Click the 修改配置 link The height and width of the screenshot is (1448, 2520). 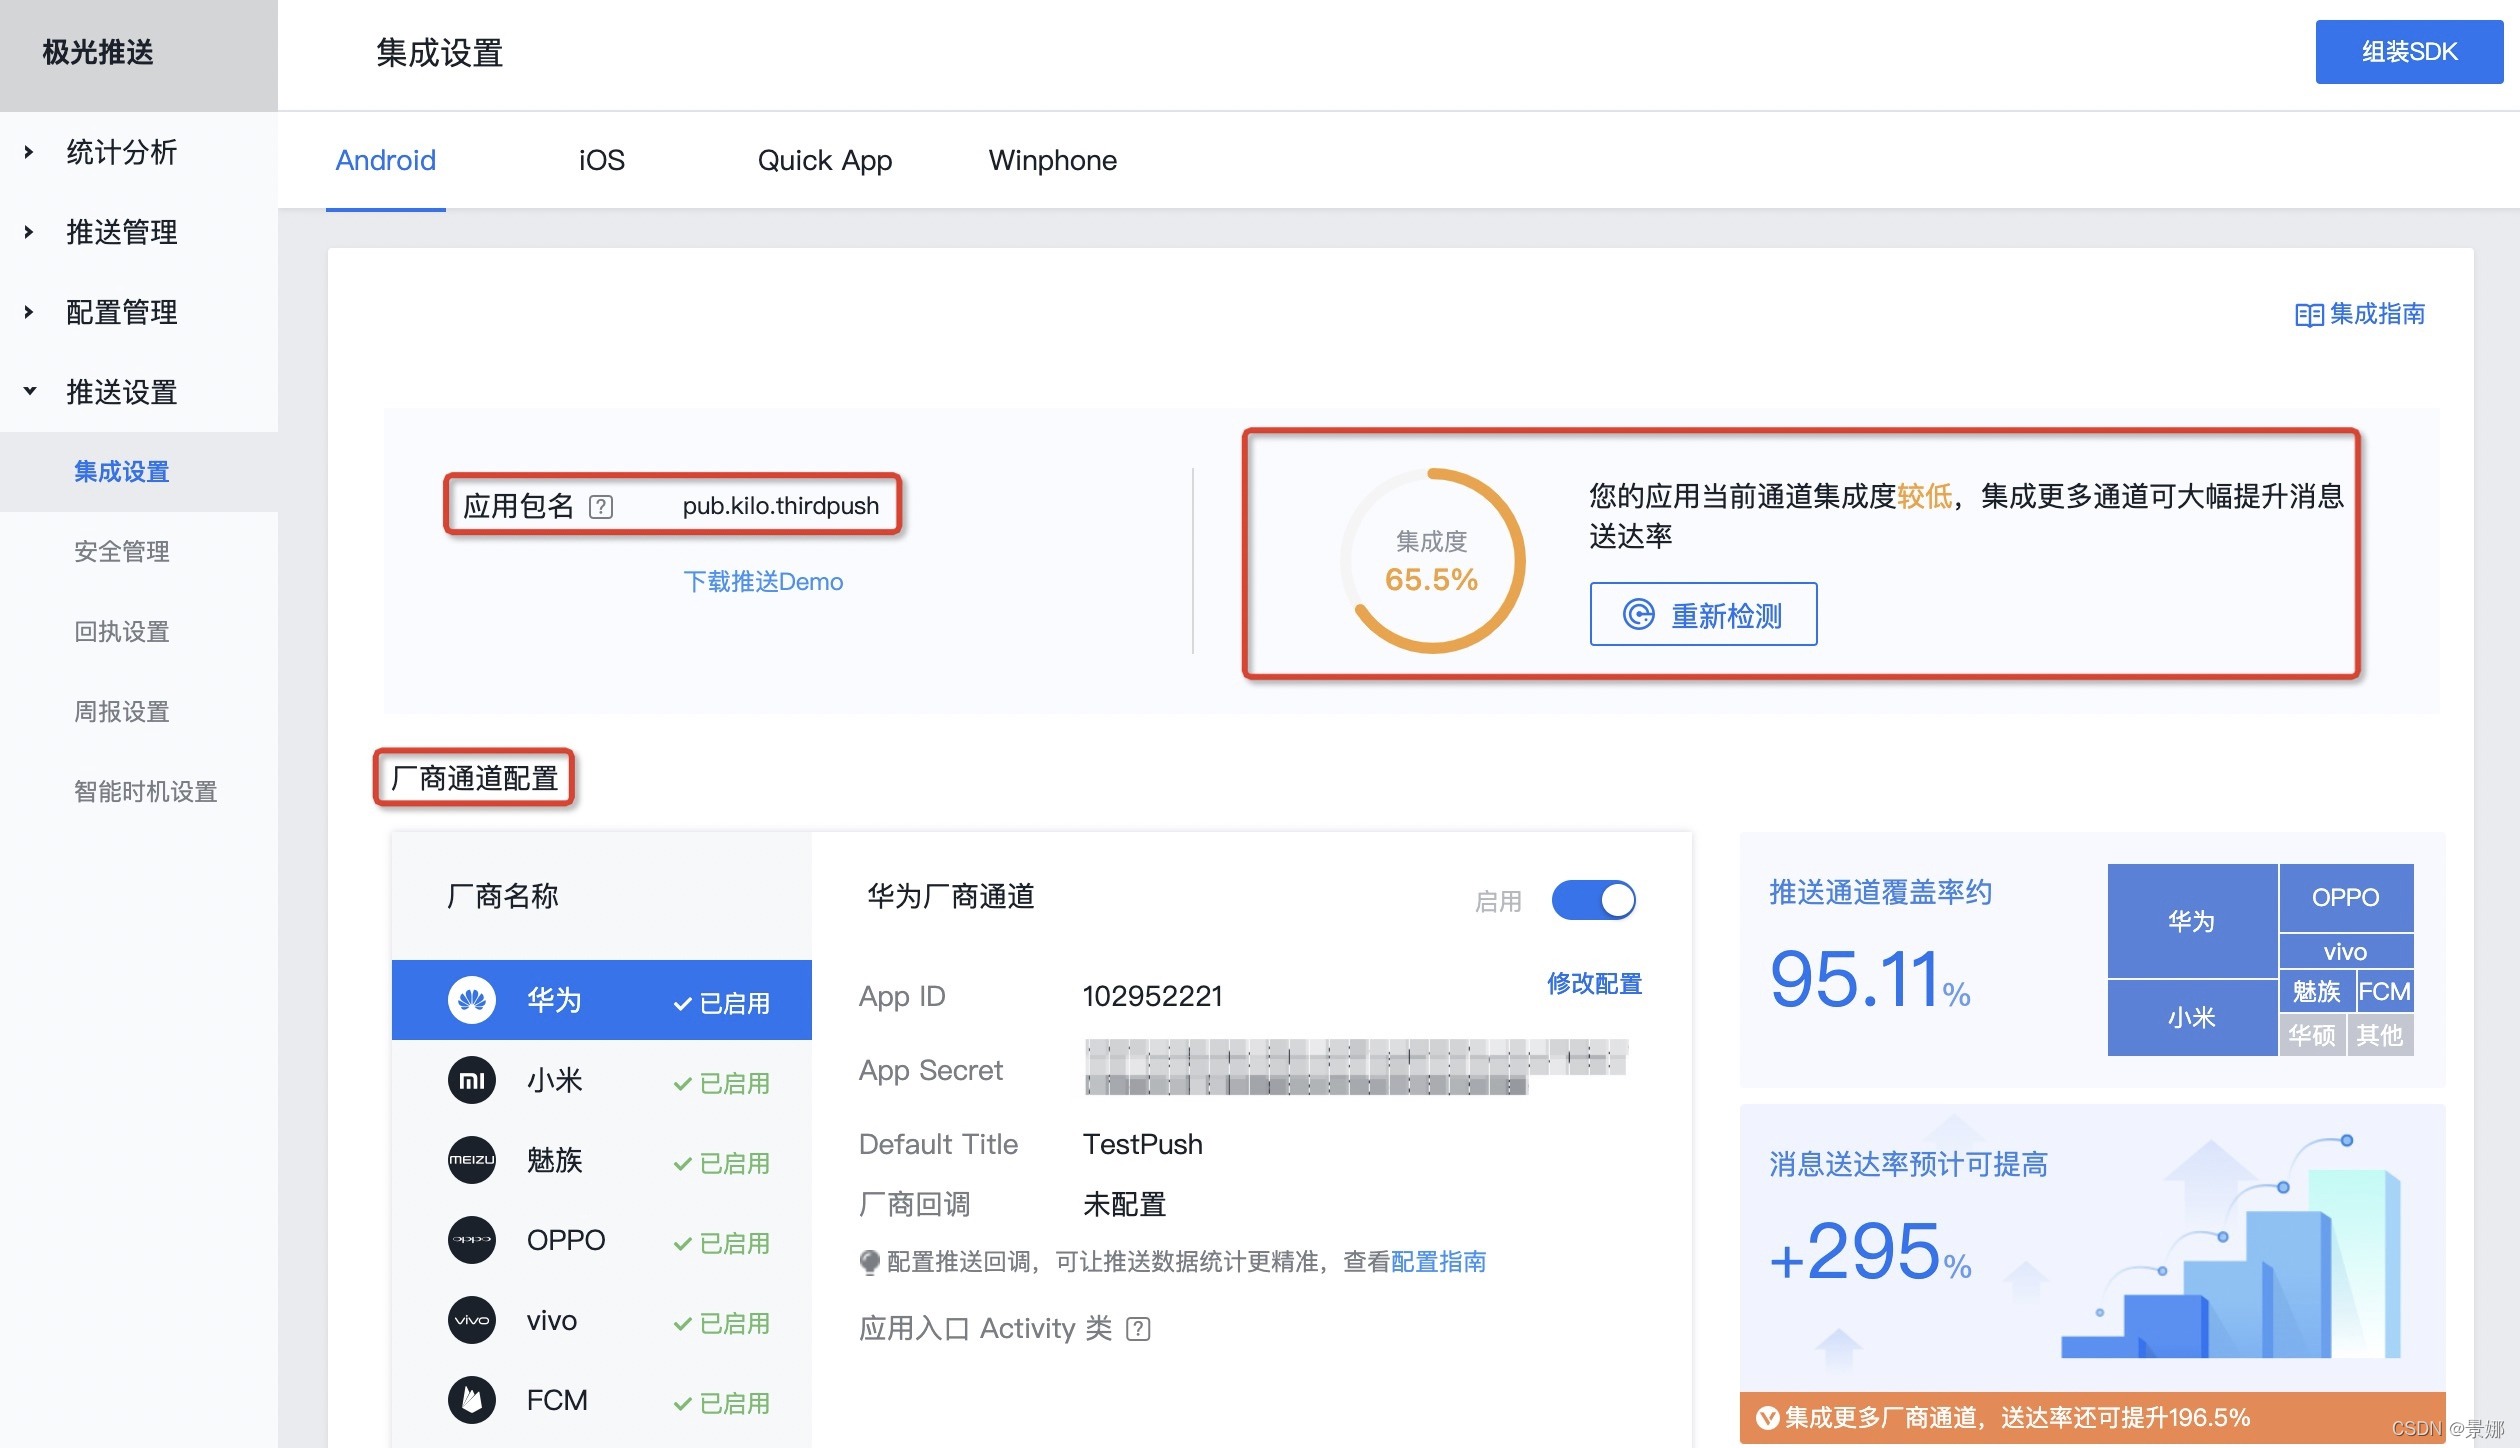pos(1594,984)
